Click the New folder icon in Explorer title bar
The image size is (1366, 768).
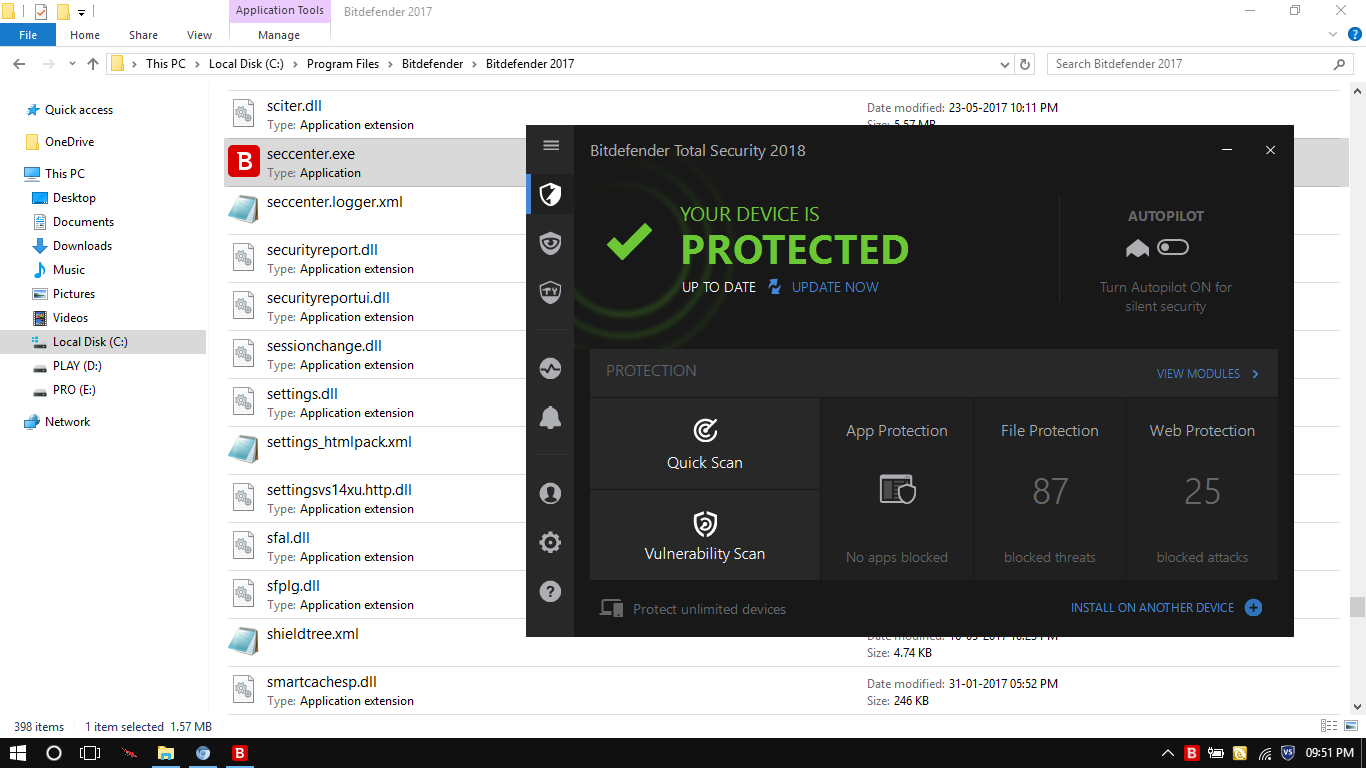tap(63, 12)
